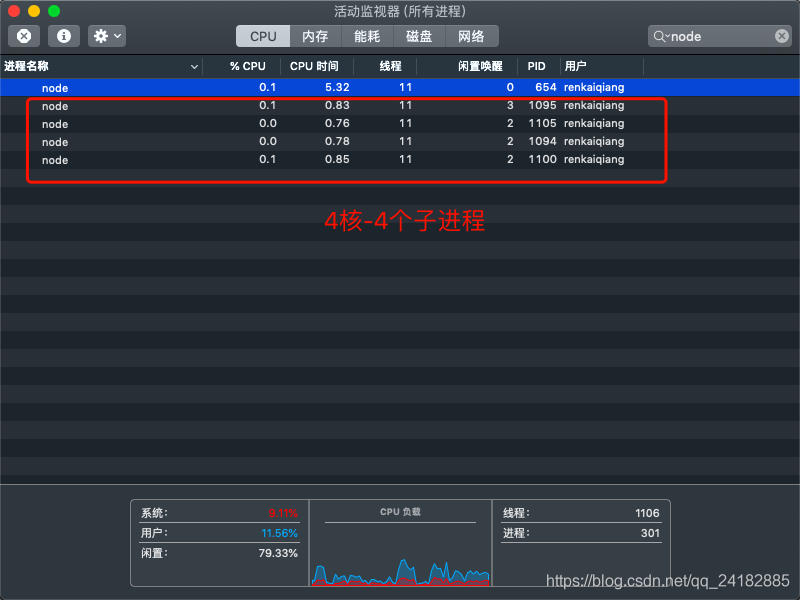
Task: Switch to the 内存 tab
Action: pos(315,36)
